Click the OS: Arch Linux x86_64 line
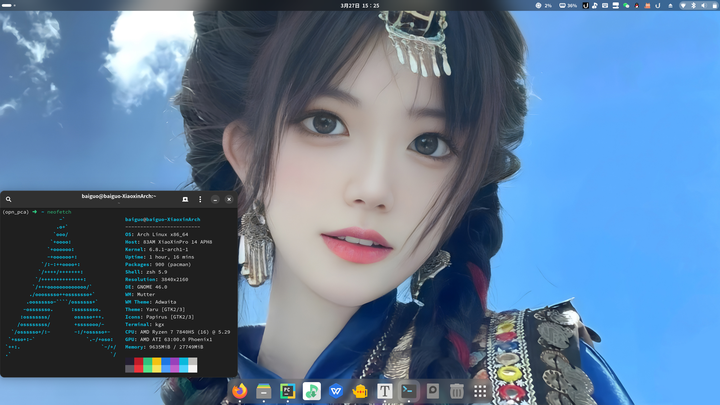 (x=157, y=234)
